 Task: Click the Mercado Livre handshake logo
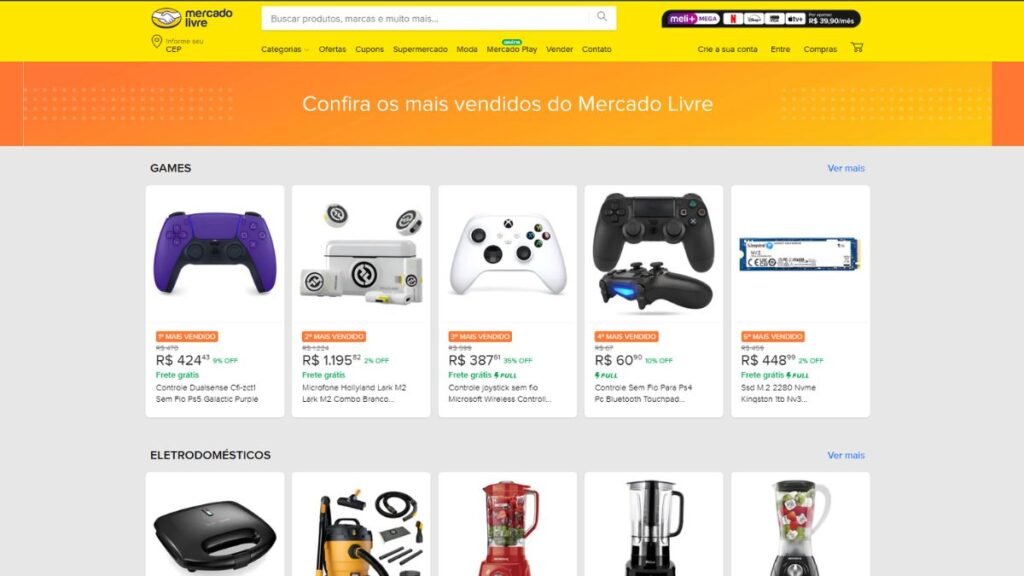(x=191, y=18)
